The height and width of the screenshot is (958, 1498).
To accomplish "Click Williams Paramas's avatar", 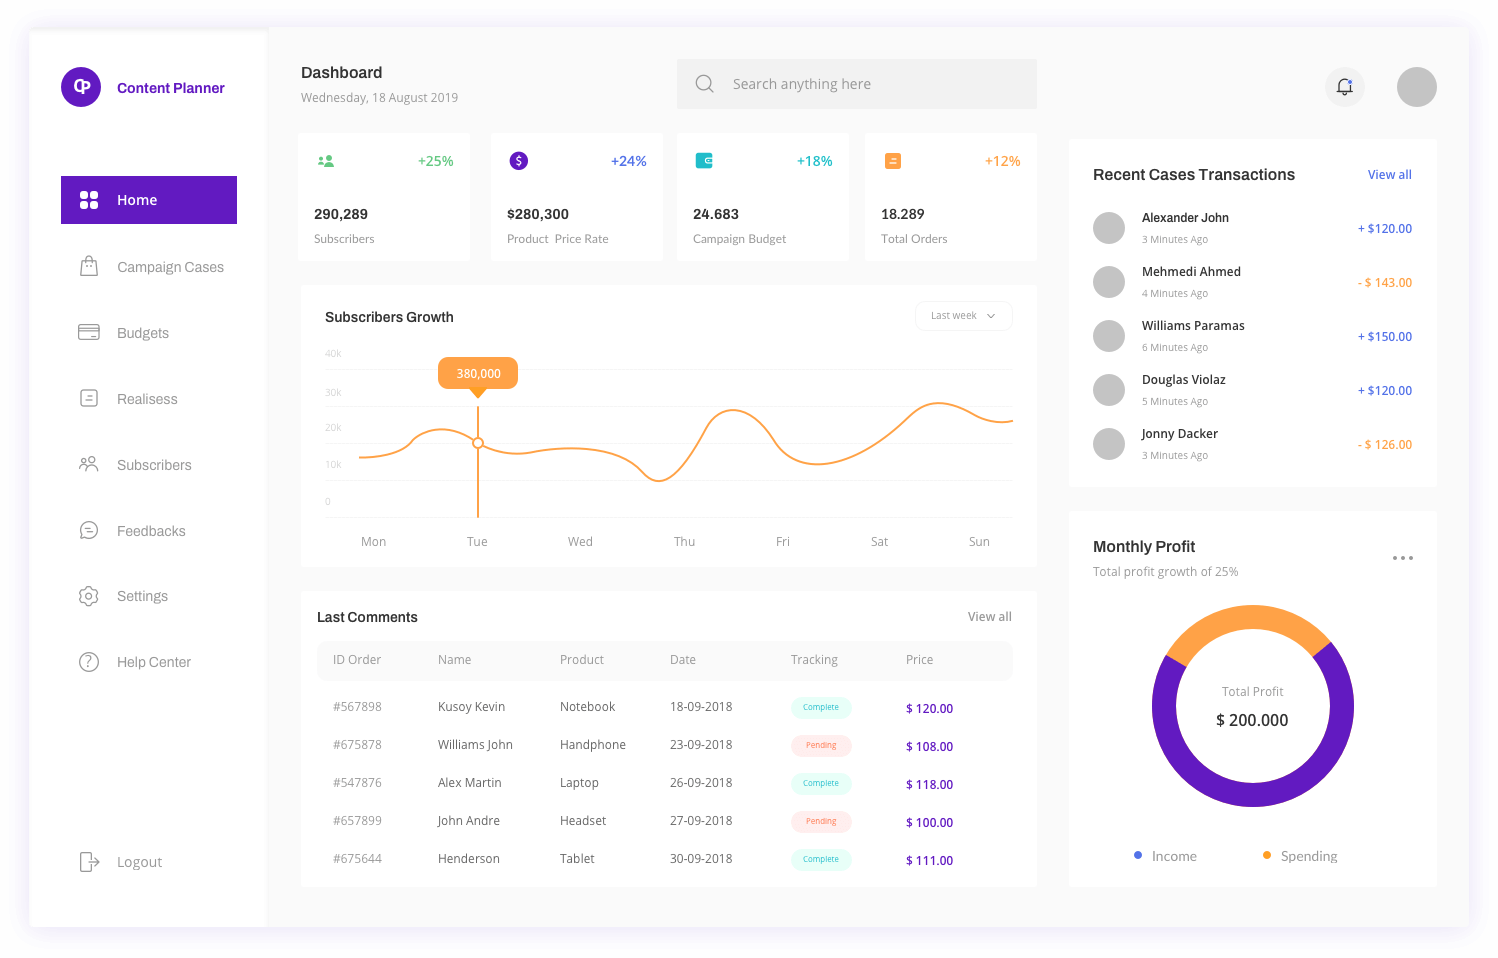I will pyautogui.click(x=1109, y=336).
